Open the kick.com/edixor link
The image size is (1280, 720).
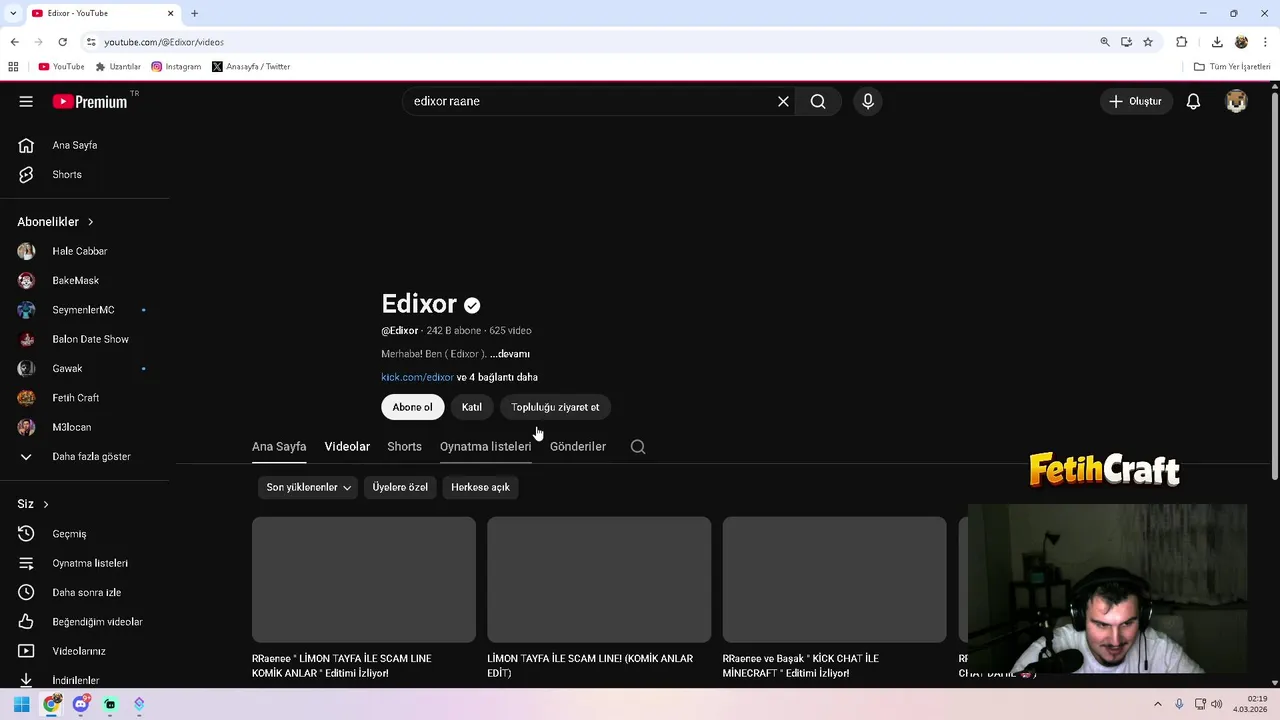point(417,377)
